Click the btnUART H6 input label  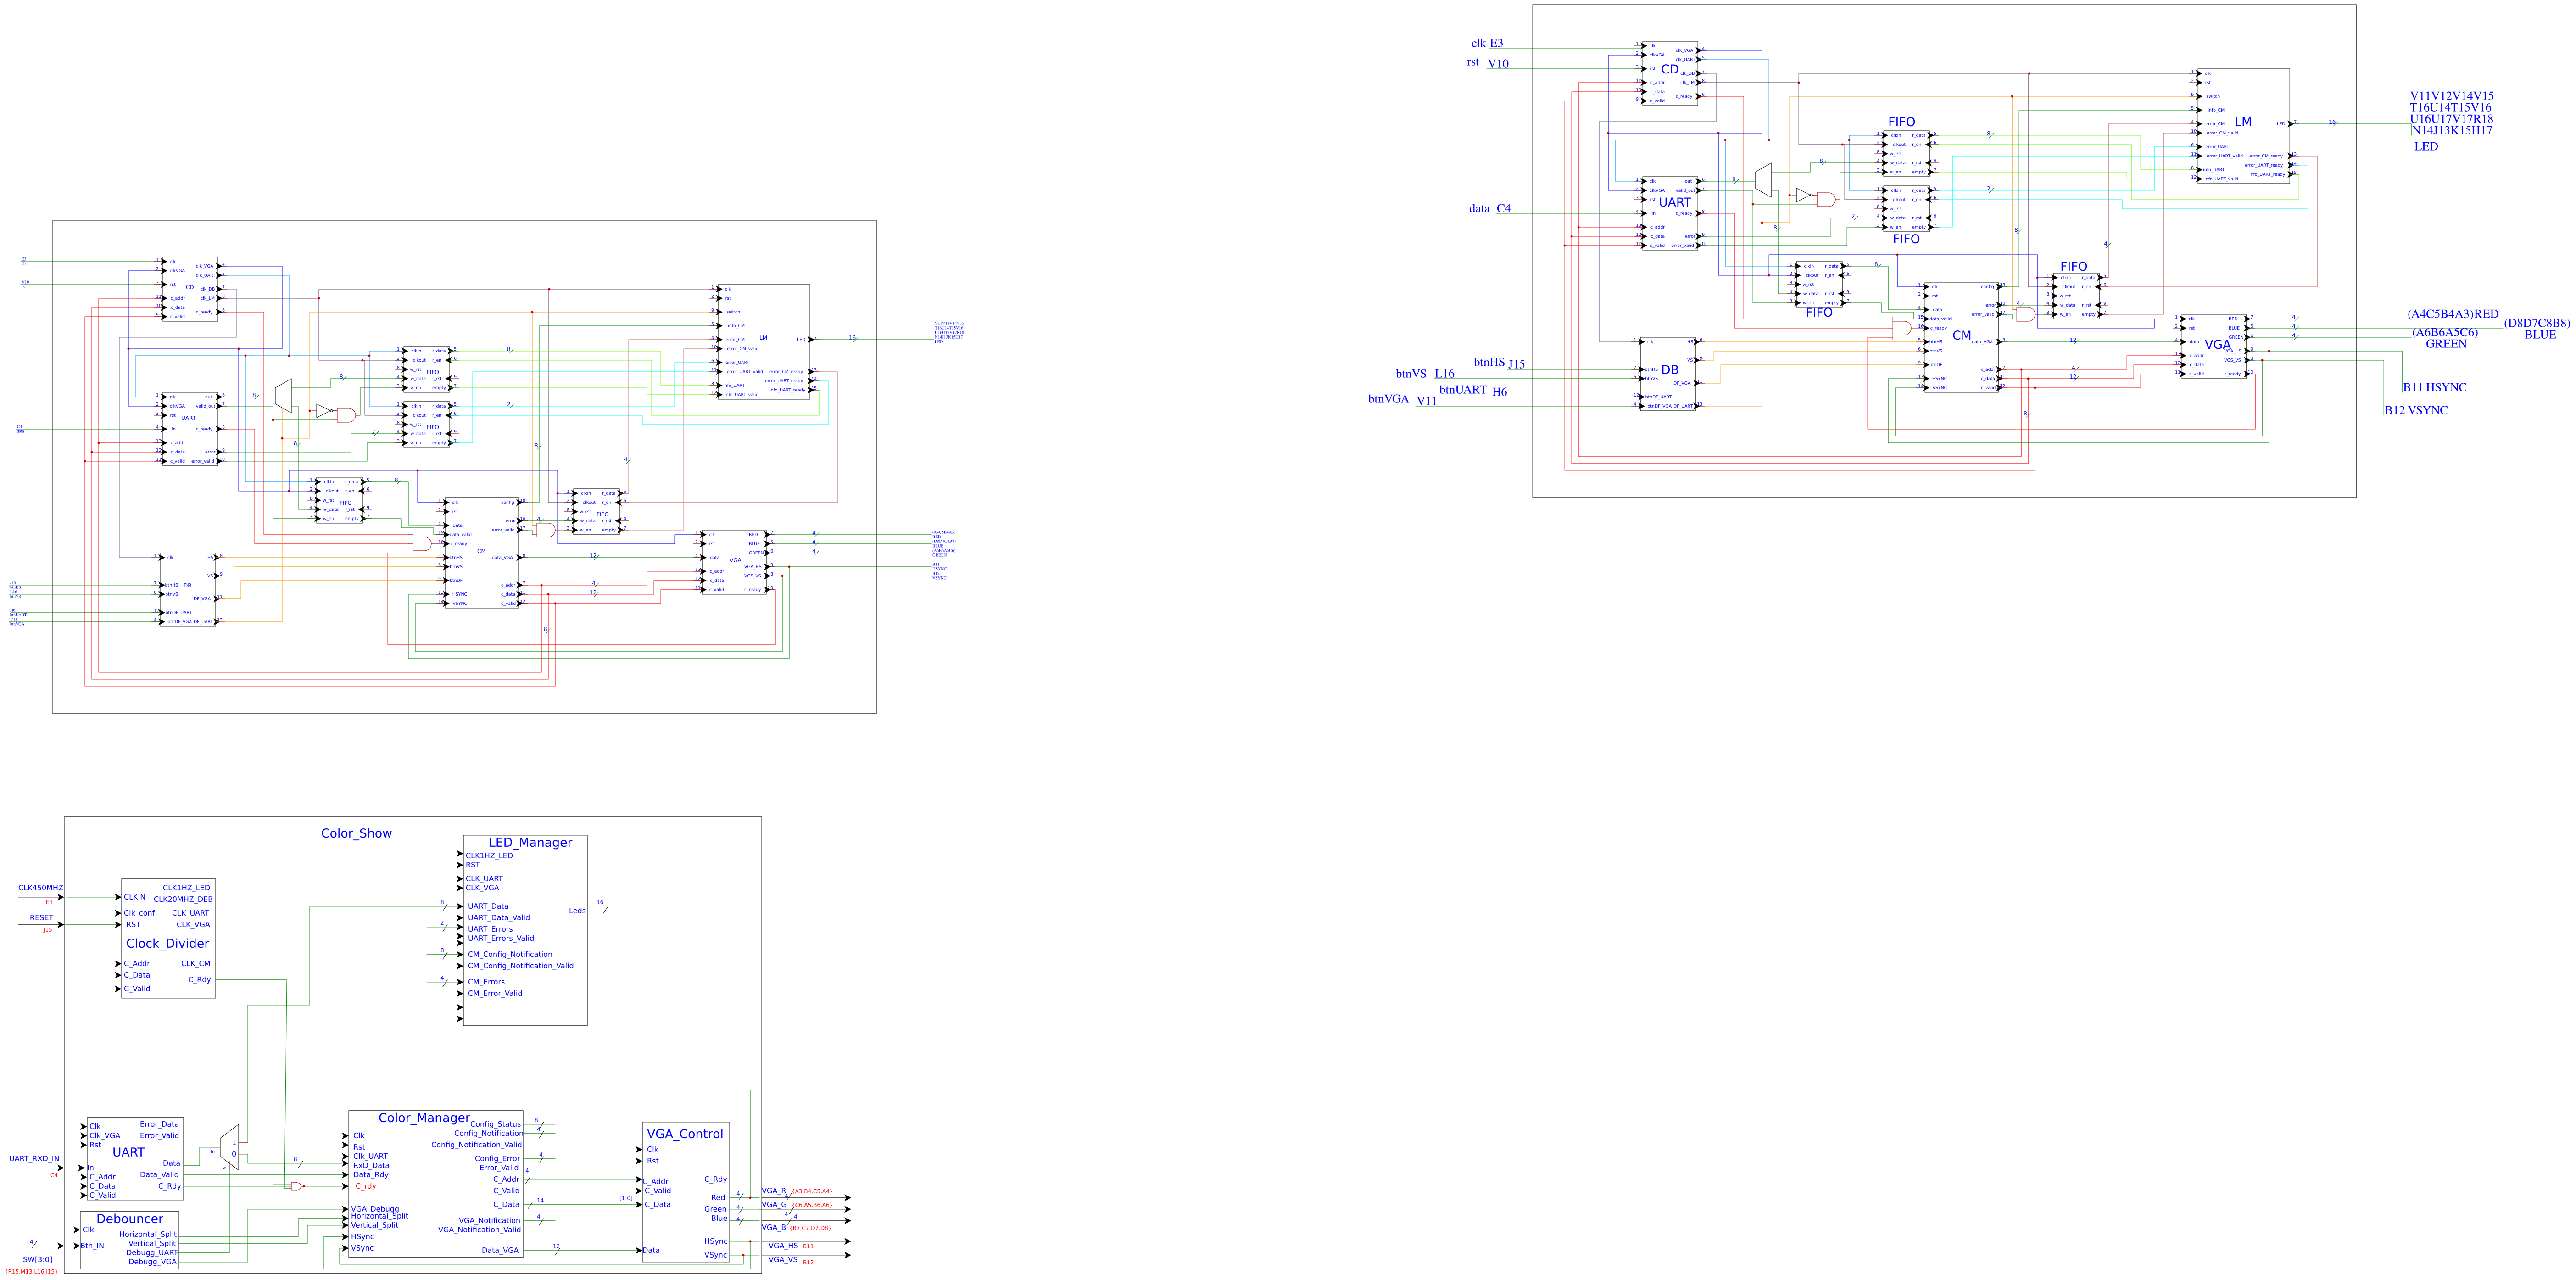point(1473,390)
